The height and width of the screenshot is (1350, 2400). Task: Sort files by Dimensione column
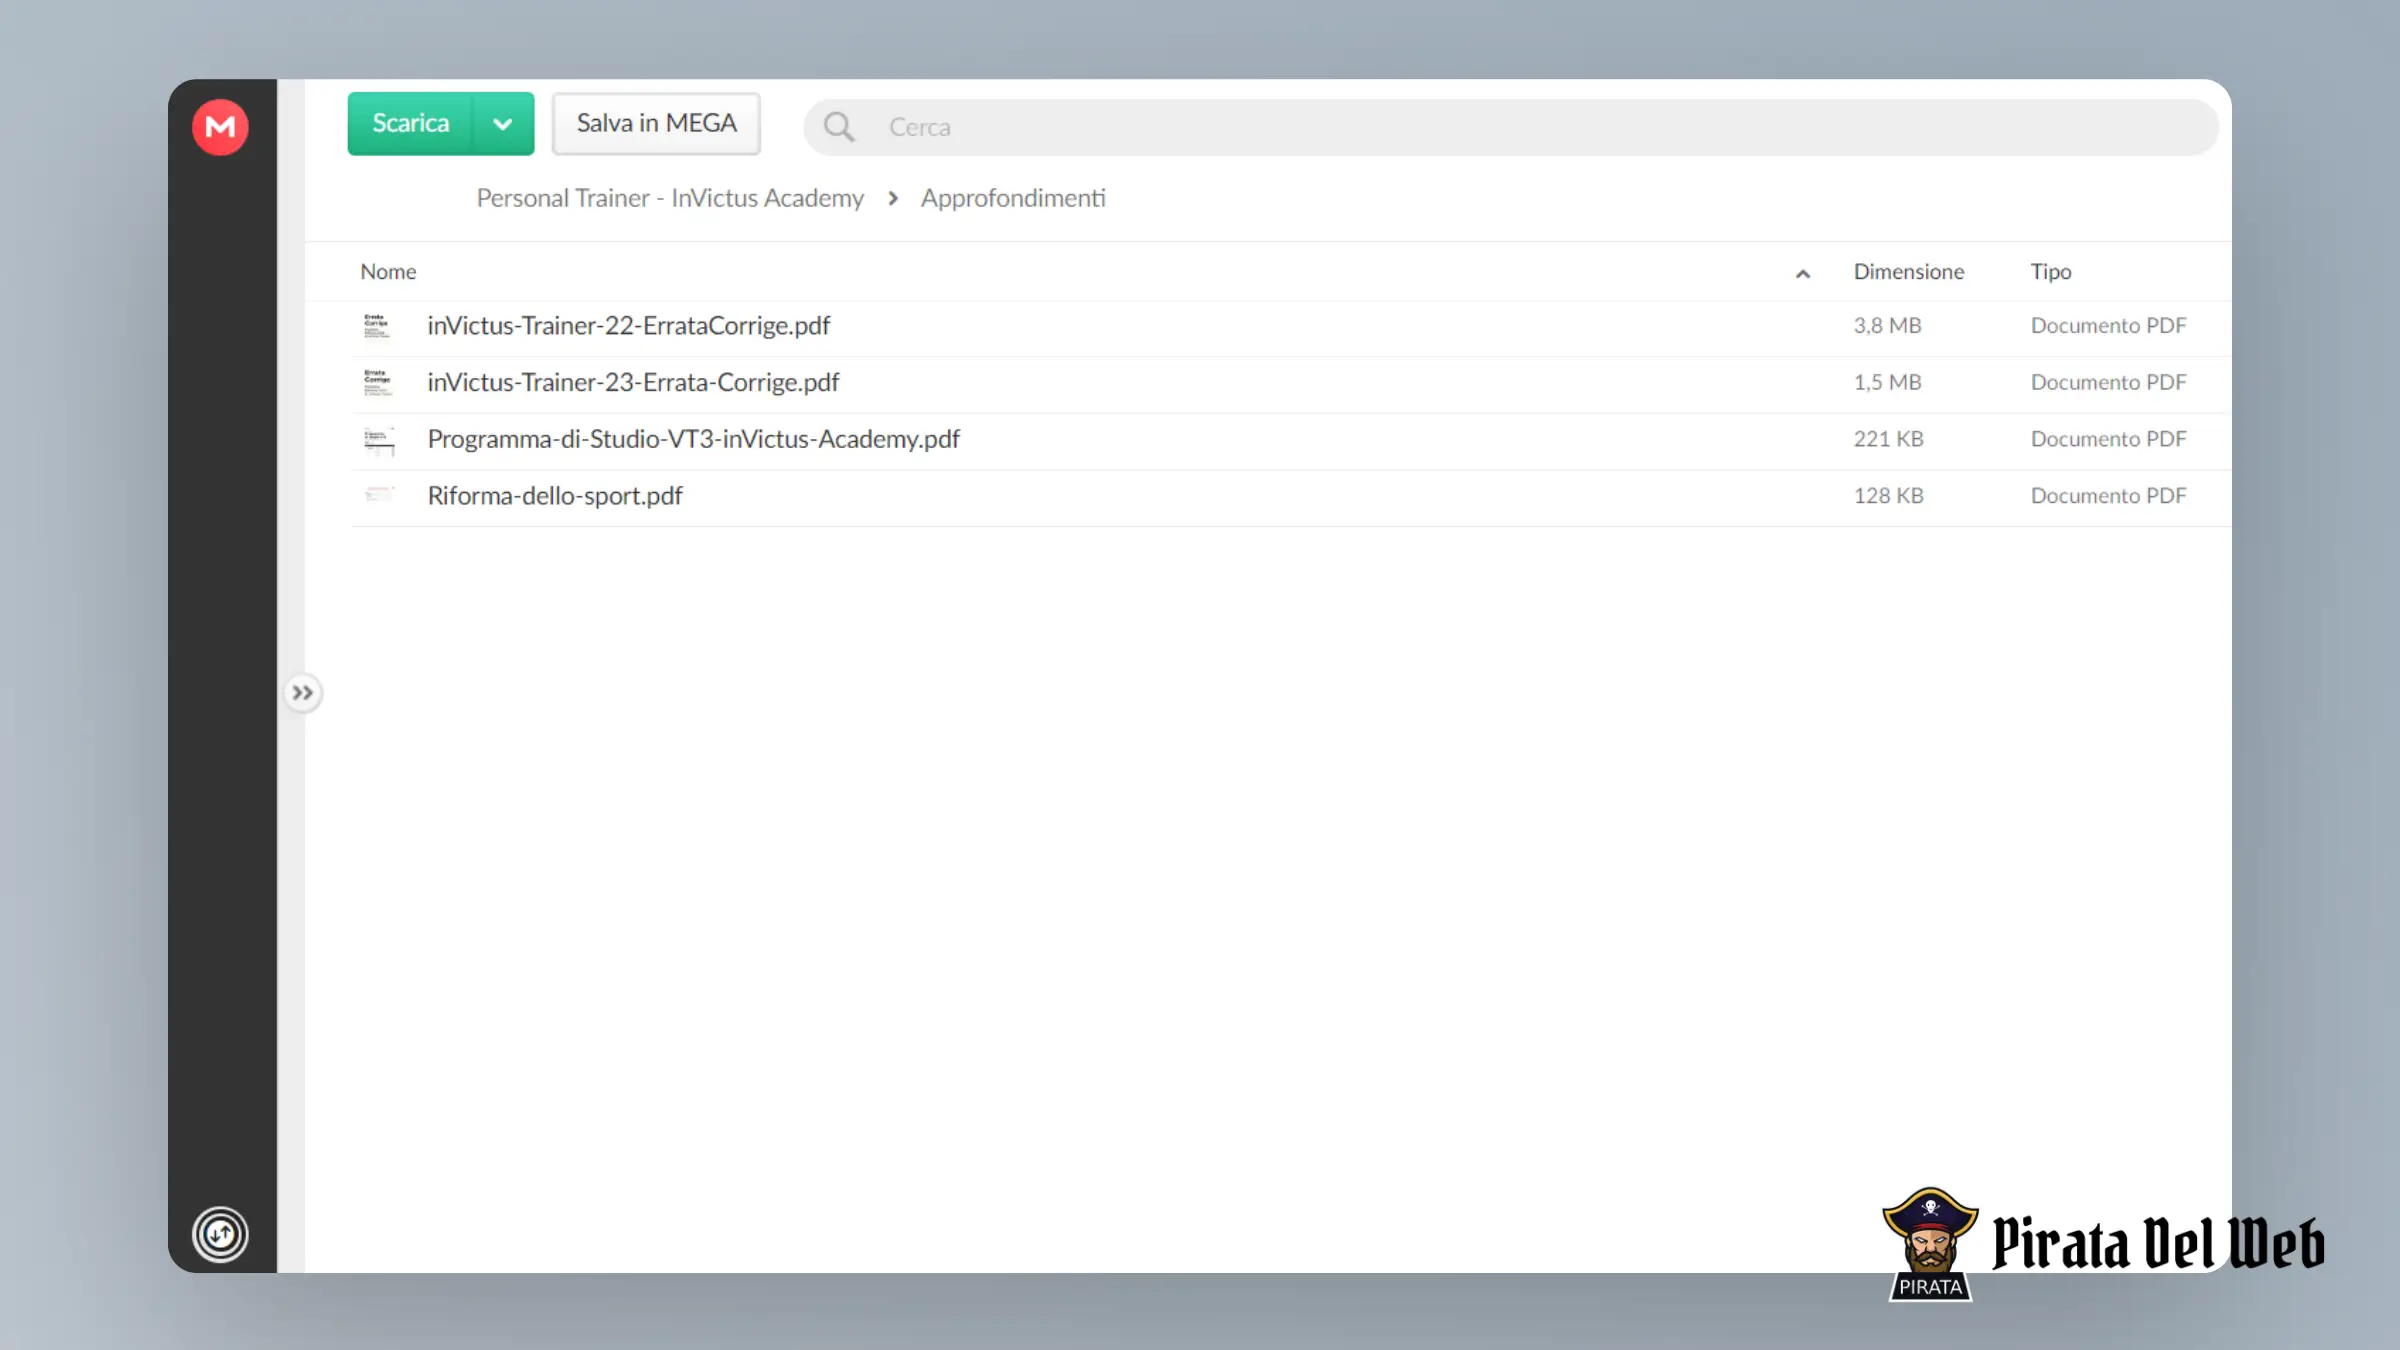(1908, 272)
